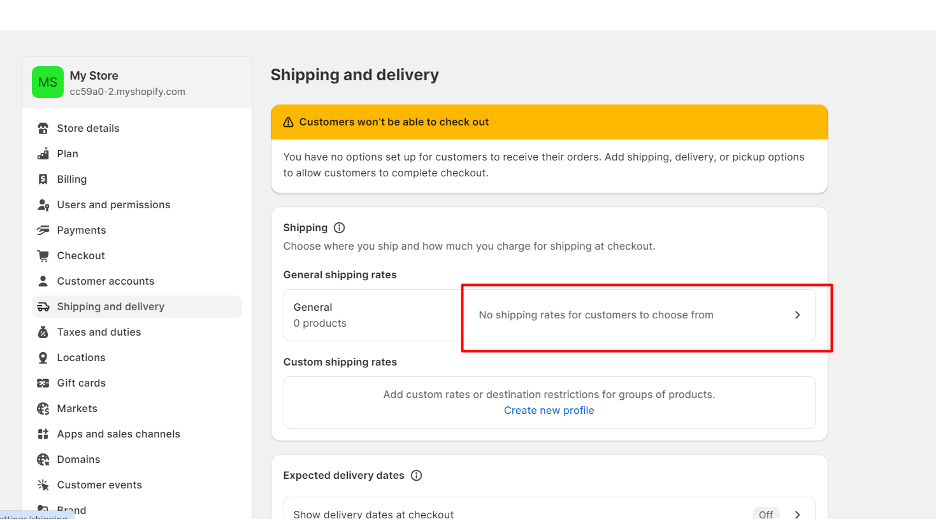
Task: Click the Store details shop icon
Action: (x=43, y=128)
